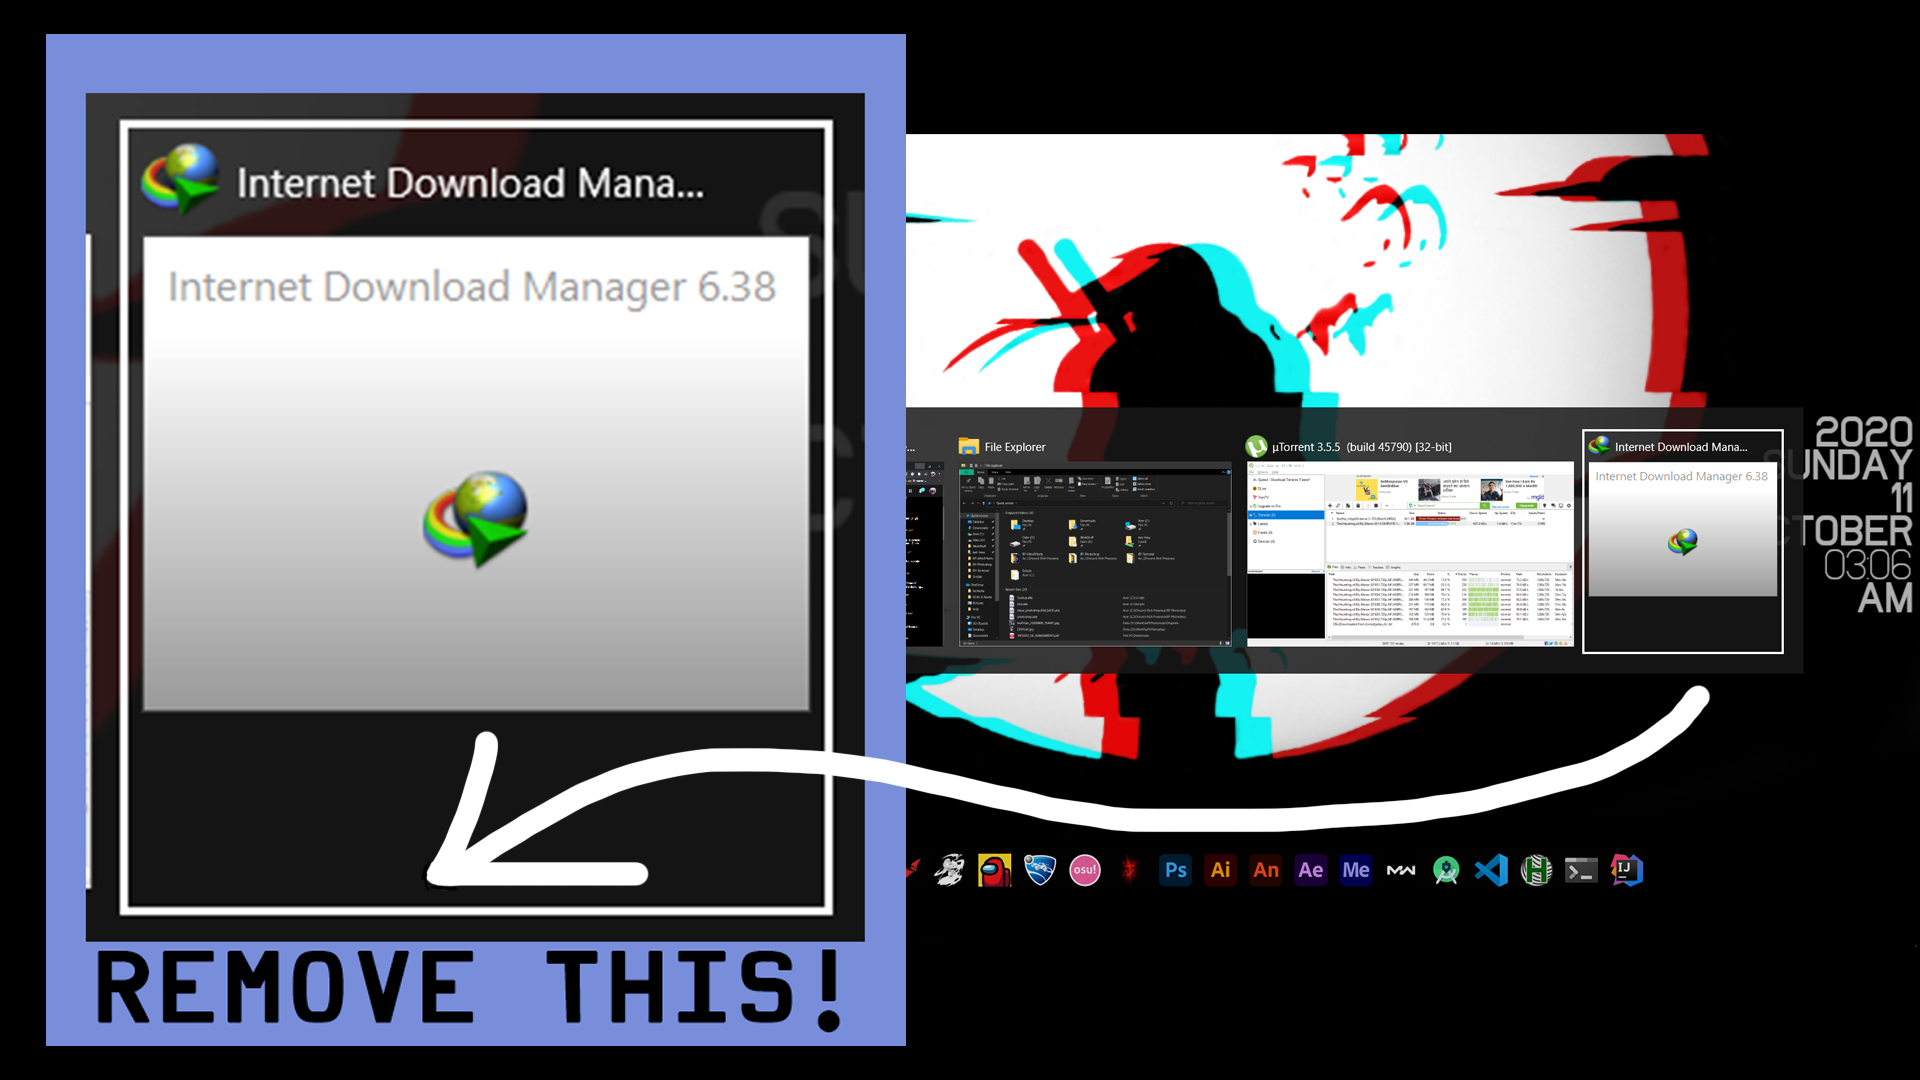
Task: Click the After Effects icon in taskbar
Action: pos(1311,869)
